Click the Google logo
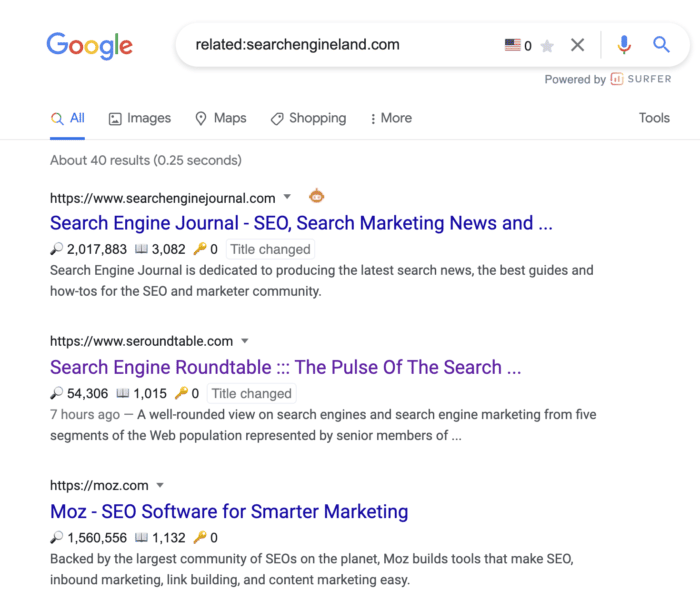Viewport: 700px width, 600px height. click(89, 45)
